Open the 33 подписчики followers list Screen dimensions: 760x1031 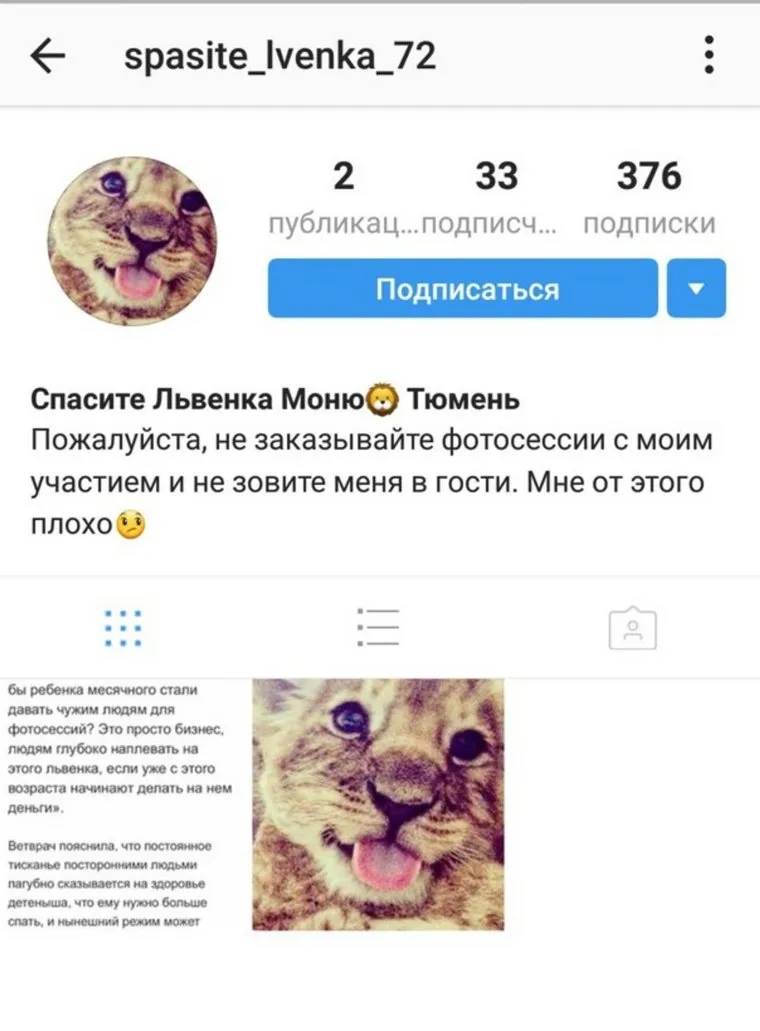tap(496, 176)
